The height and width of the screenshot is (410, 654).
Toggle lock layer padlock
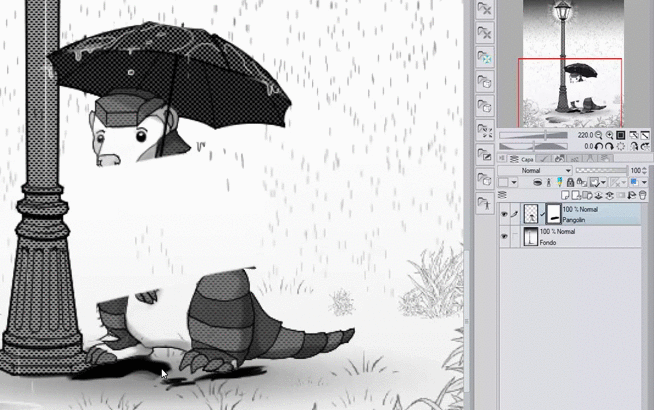tap(571, 182)
